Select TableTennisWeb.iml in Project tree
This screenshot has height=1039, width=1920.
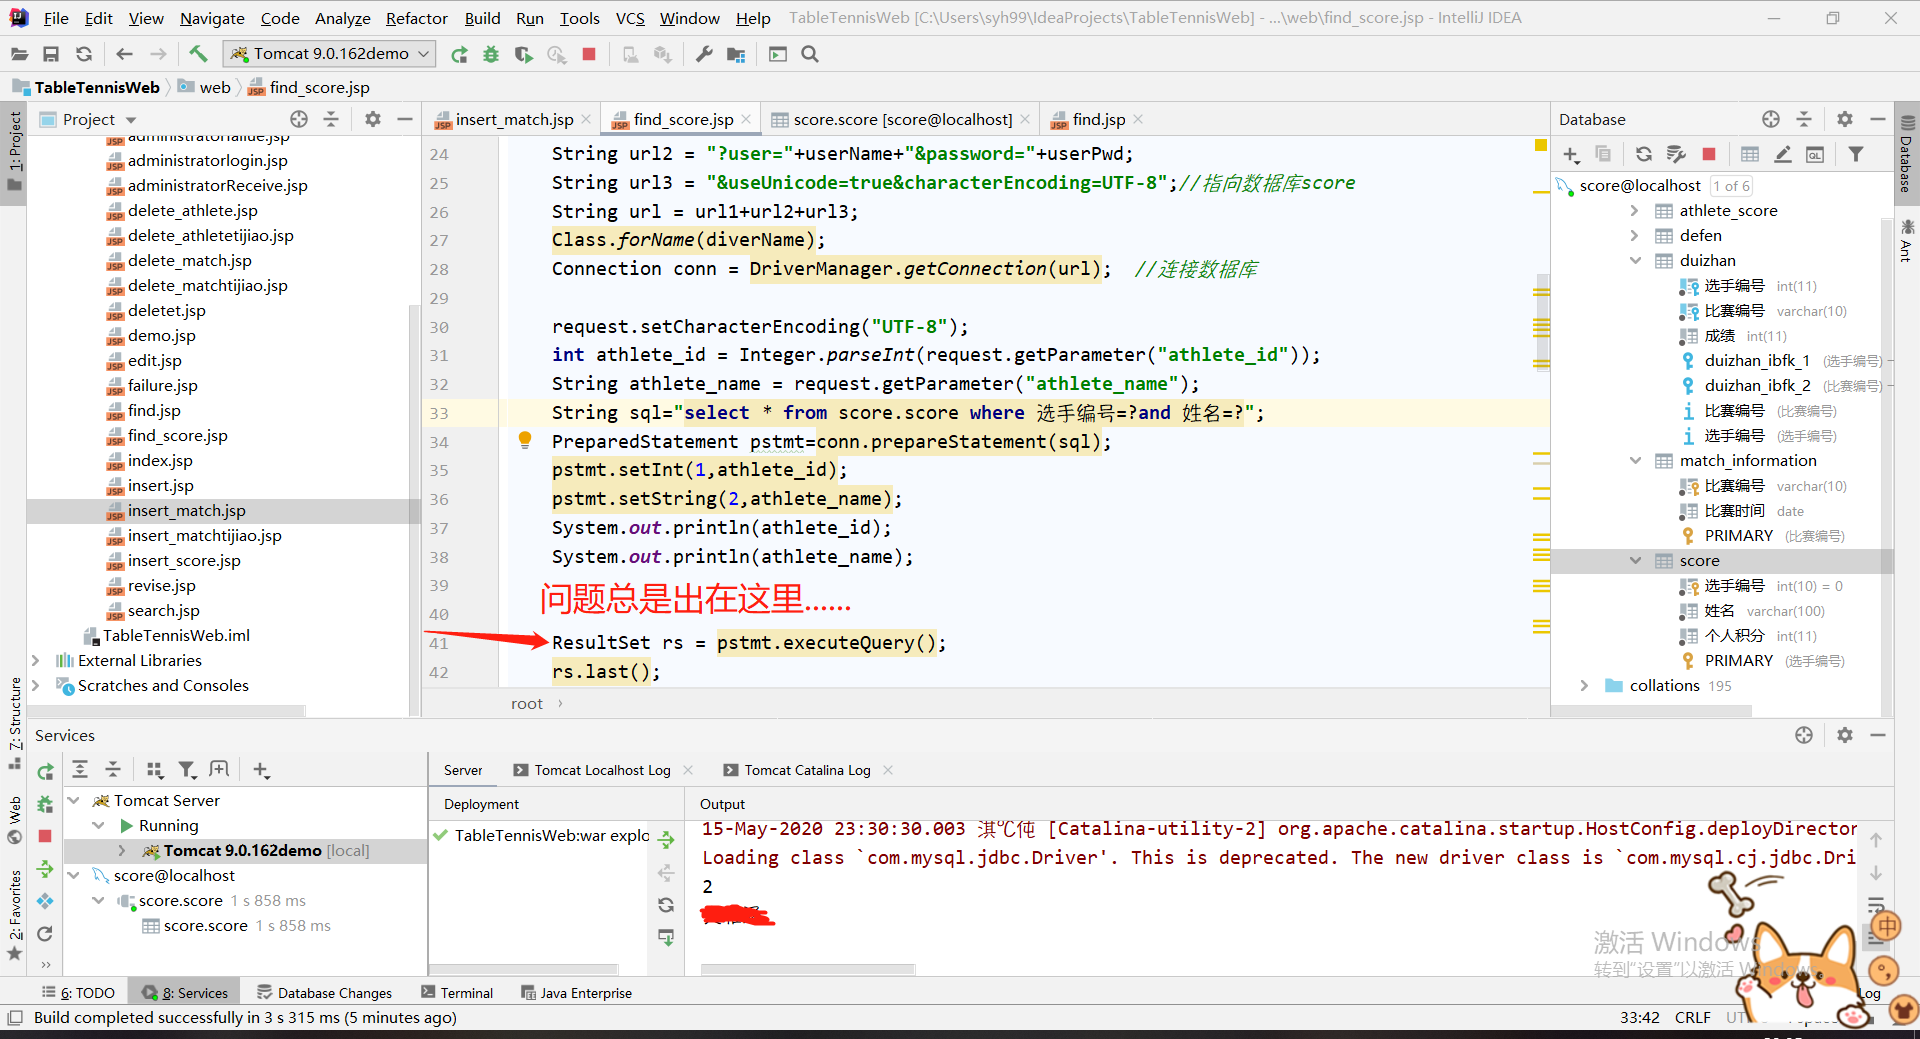(176, 635)
